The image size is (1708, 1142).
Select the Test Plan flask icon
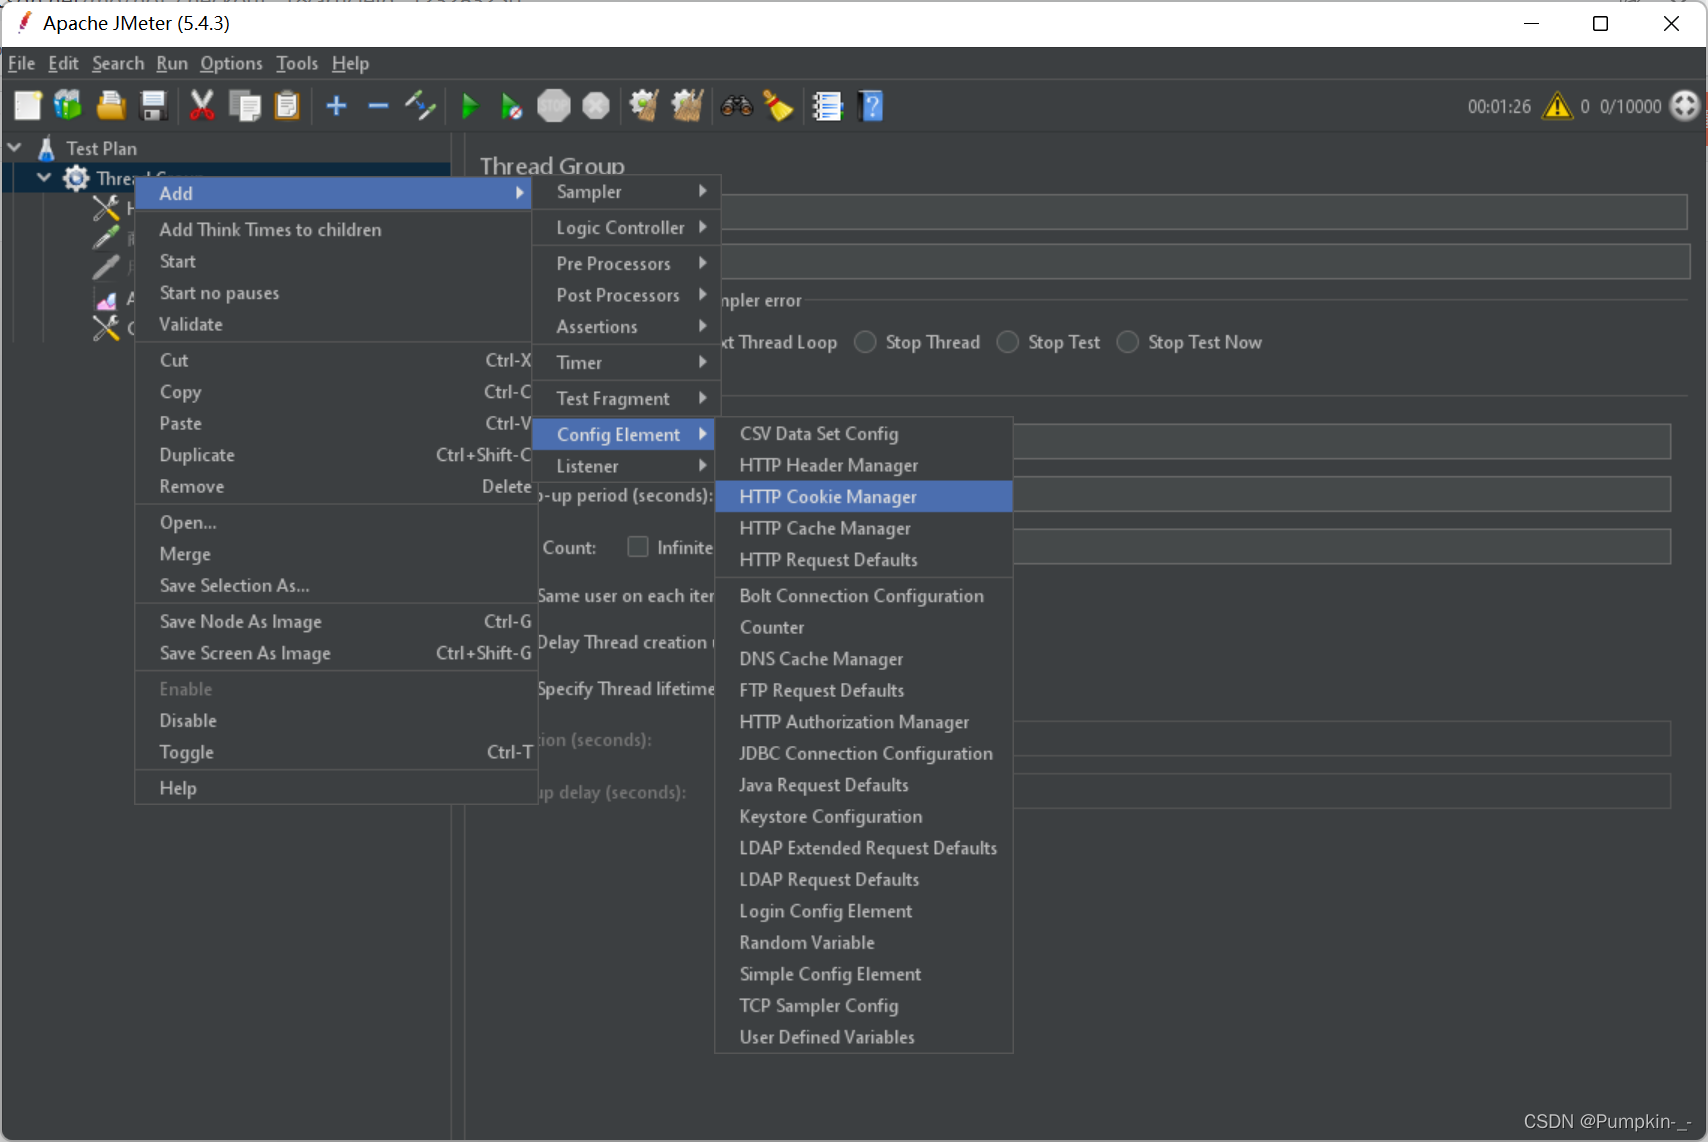tap(46, 148)
